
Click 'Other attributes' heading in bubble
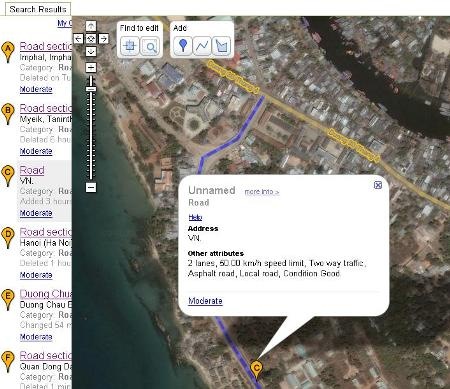click(216, 253)
